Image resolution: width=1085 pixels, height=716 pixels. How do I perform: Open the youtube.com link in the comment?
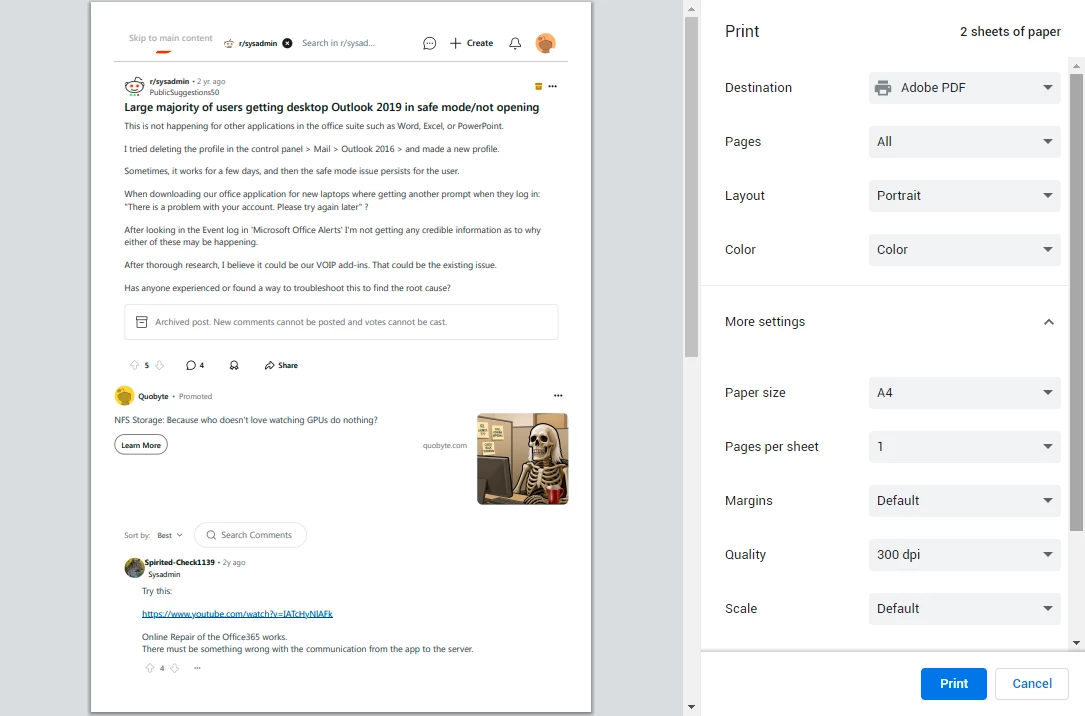pyautogui.click(x=237, y=614)
